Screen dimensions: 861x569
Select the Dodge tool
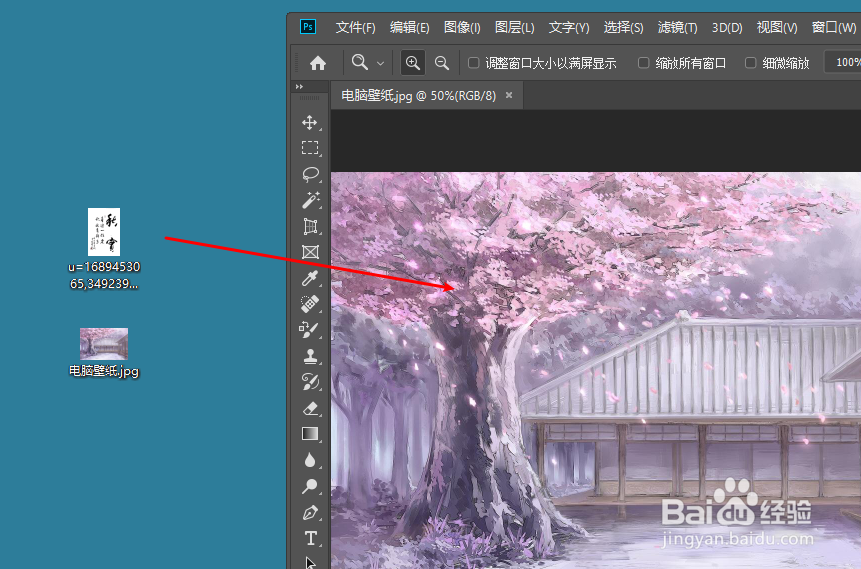(310, 486)
